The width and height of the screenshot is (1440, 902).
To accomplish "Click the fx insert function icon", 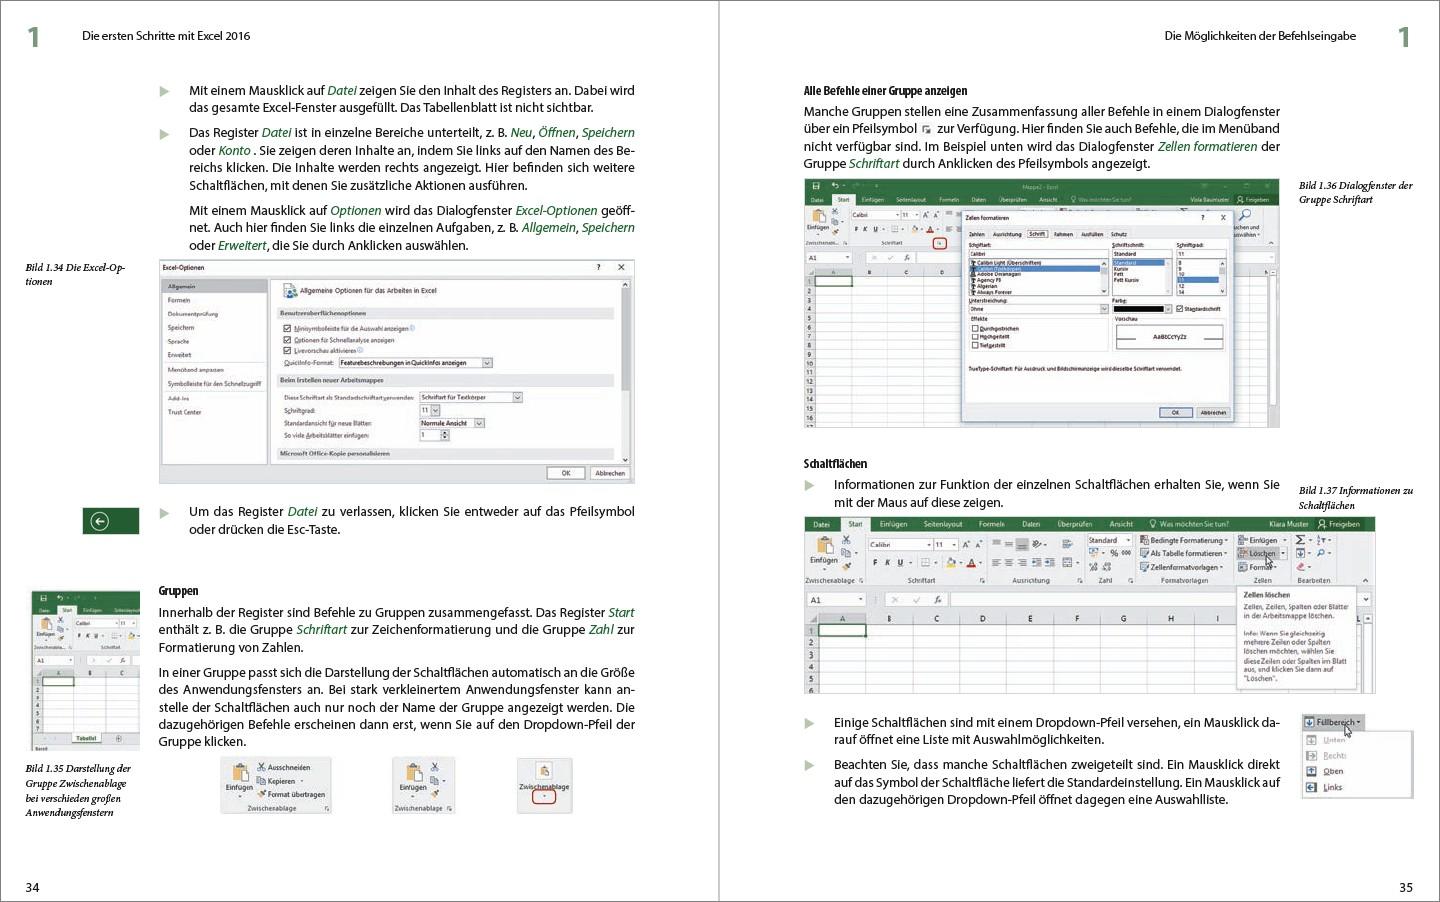I will (938, 597).
